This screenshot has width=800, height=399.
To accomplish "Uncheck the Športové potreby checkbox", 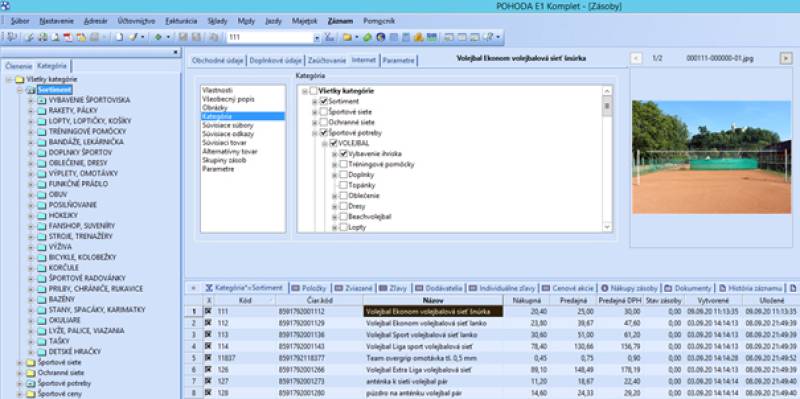I will click(323, 133).
